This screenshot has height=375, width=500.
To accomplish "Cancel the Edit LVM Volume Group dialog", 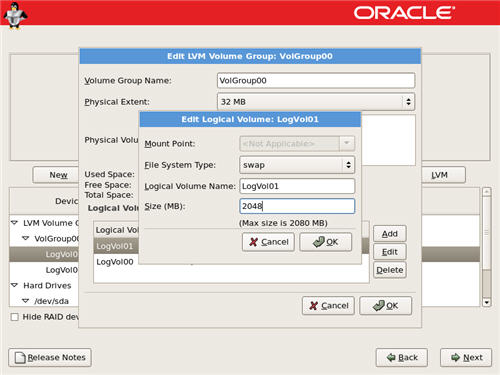I will tap(328, 306).
